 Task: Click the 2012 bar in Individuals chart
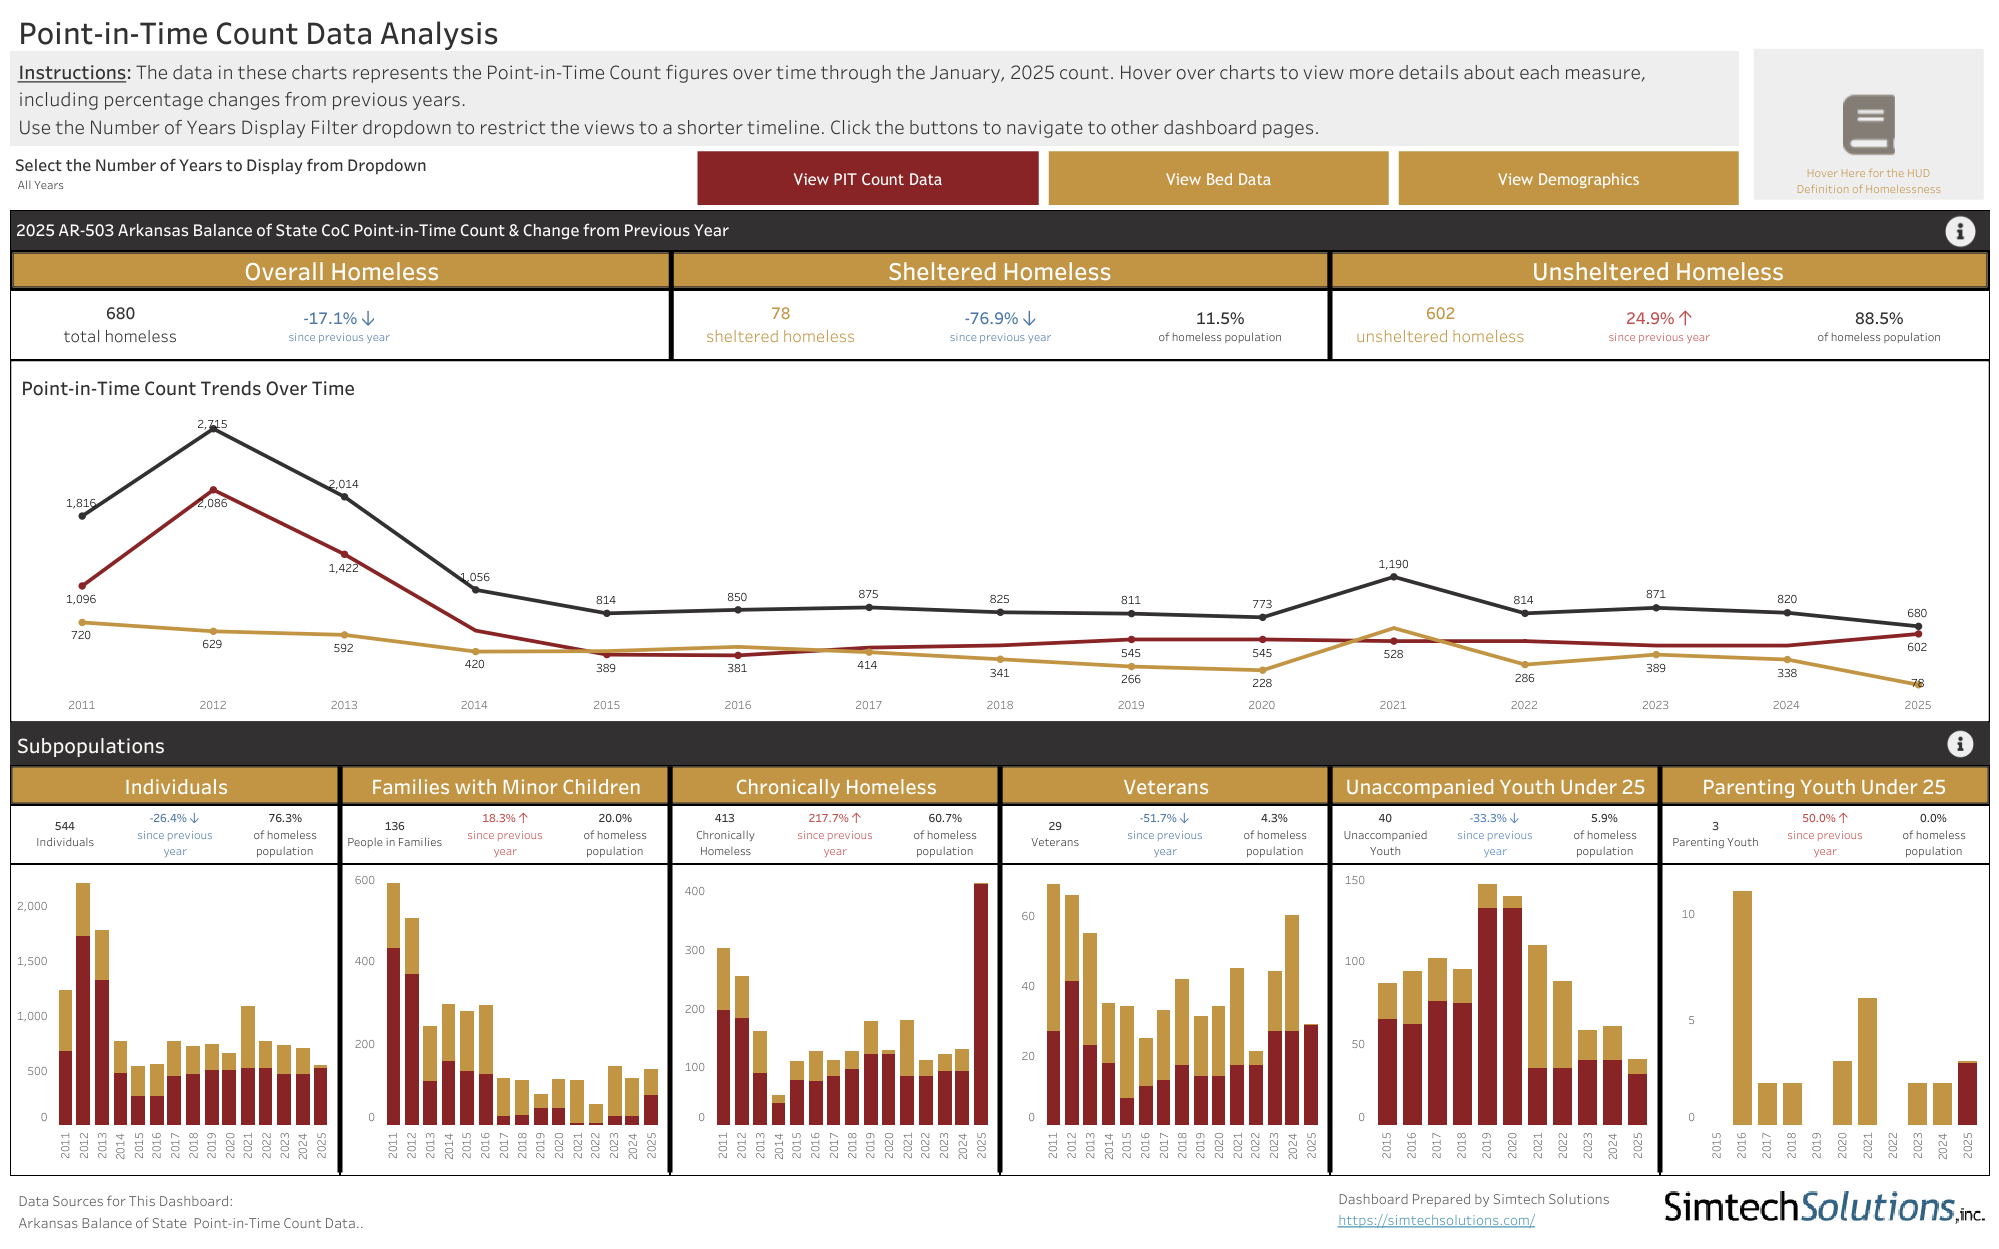(x=83, y=1004)
